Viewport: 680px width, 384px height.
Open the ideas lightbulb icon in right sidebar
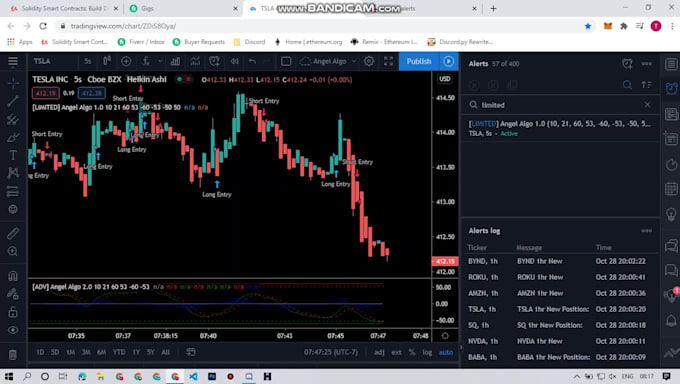(671, 214)
